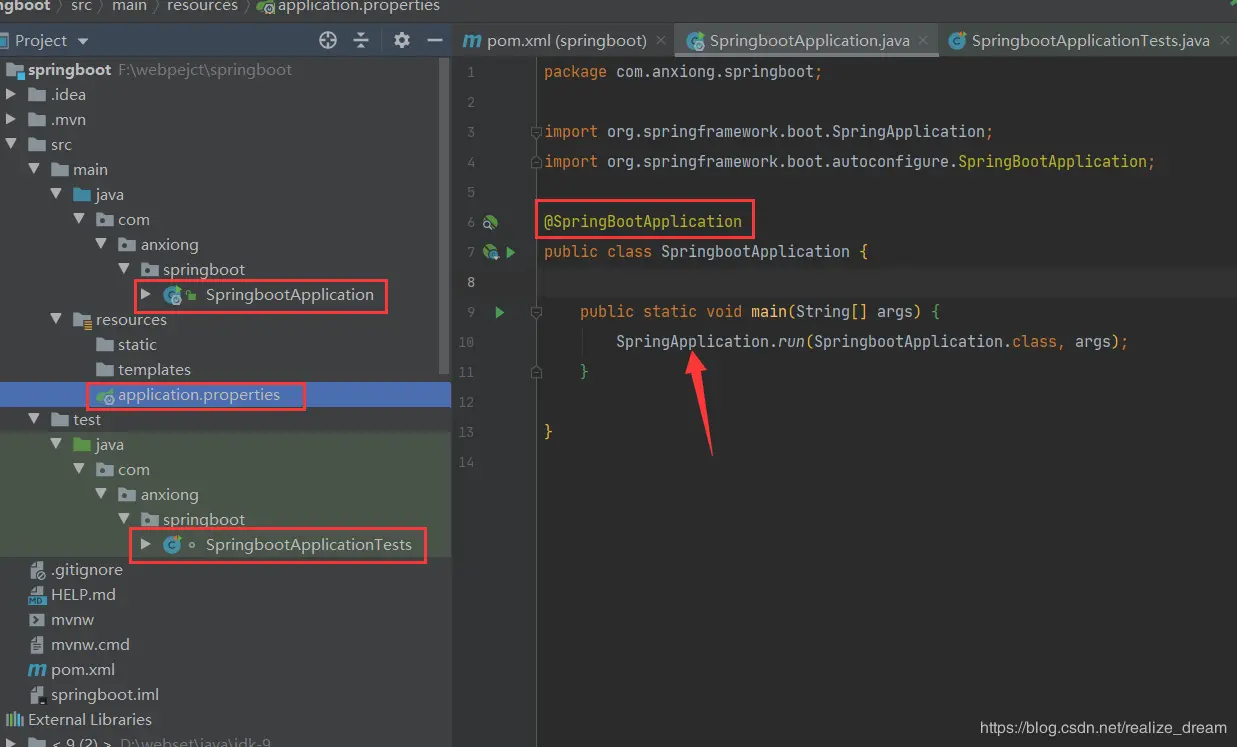
Task: Expand the .idea folder
Action: [x=12, y=95]
